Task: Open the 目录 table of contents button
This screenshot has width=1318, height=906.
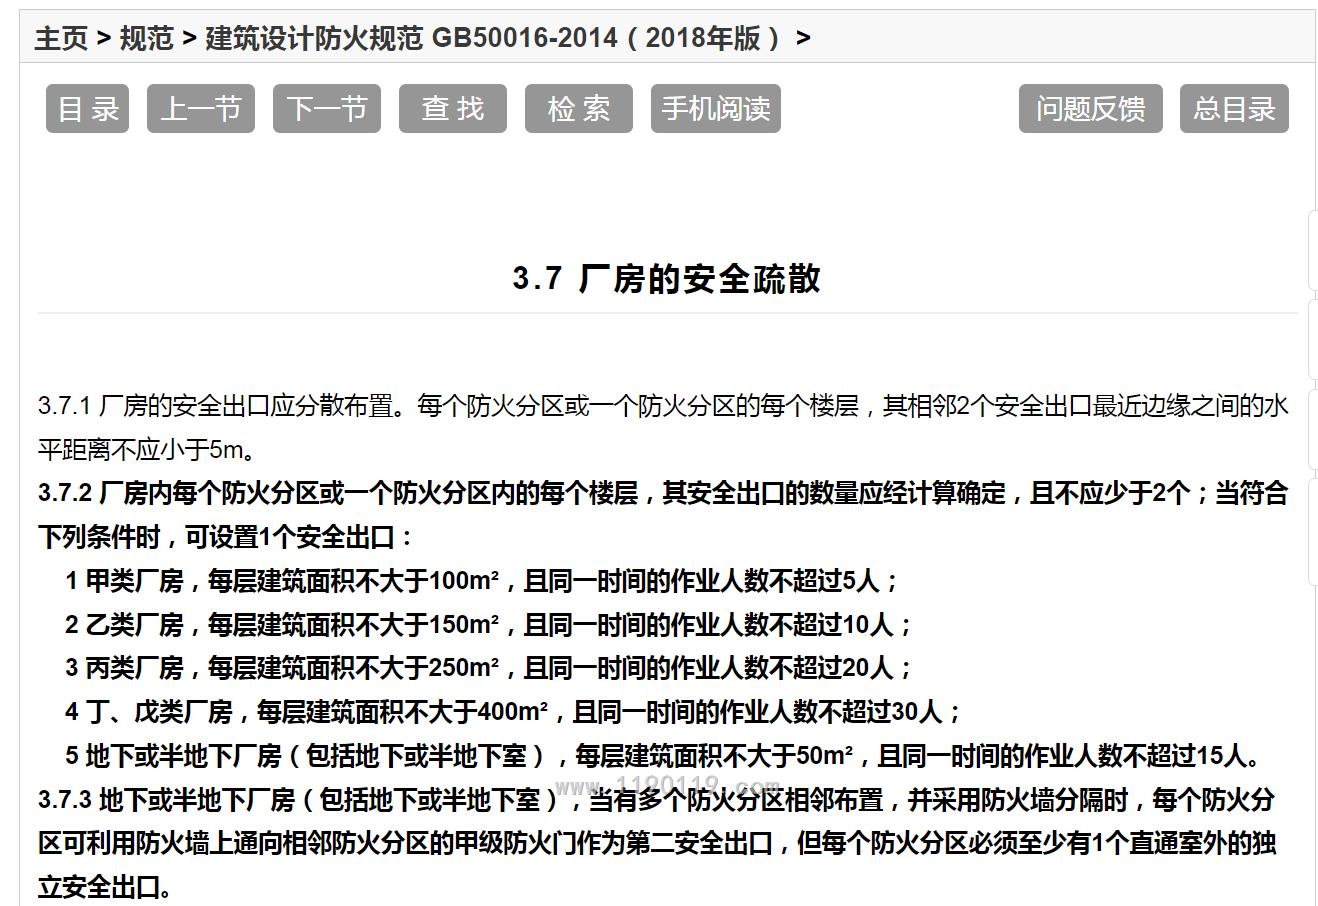Action: point(87,109)
